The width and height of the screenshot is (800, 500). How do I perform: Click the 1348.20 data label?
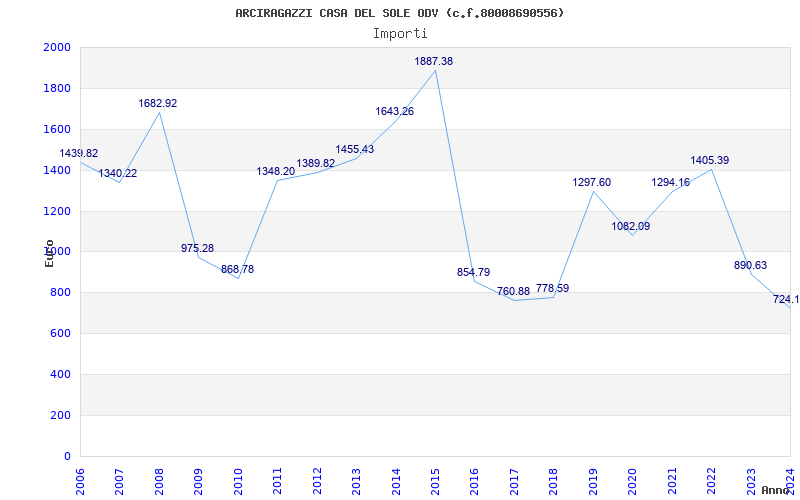276,171
